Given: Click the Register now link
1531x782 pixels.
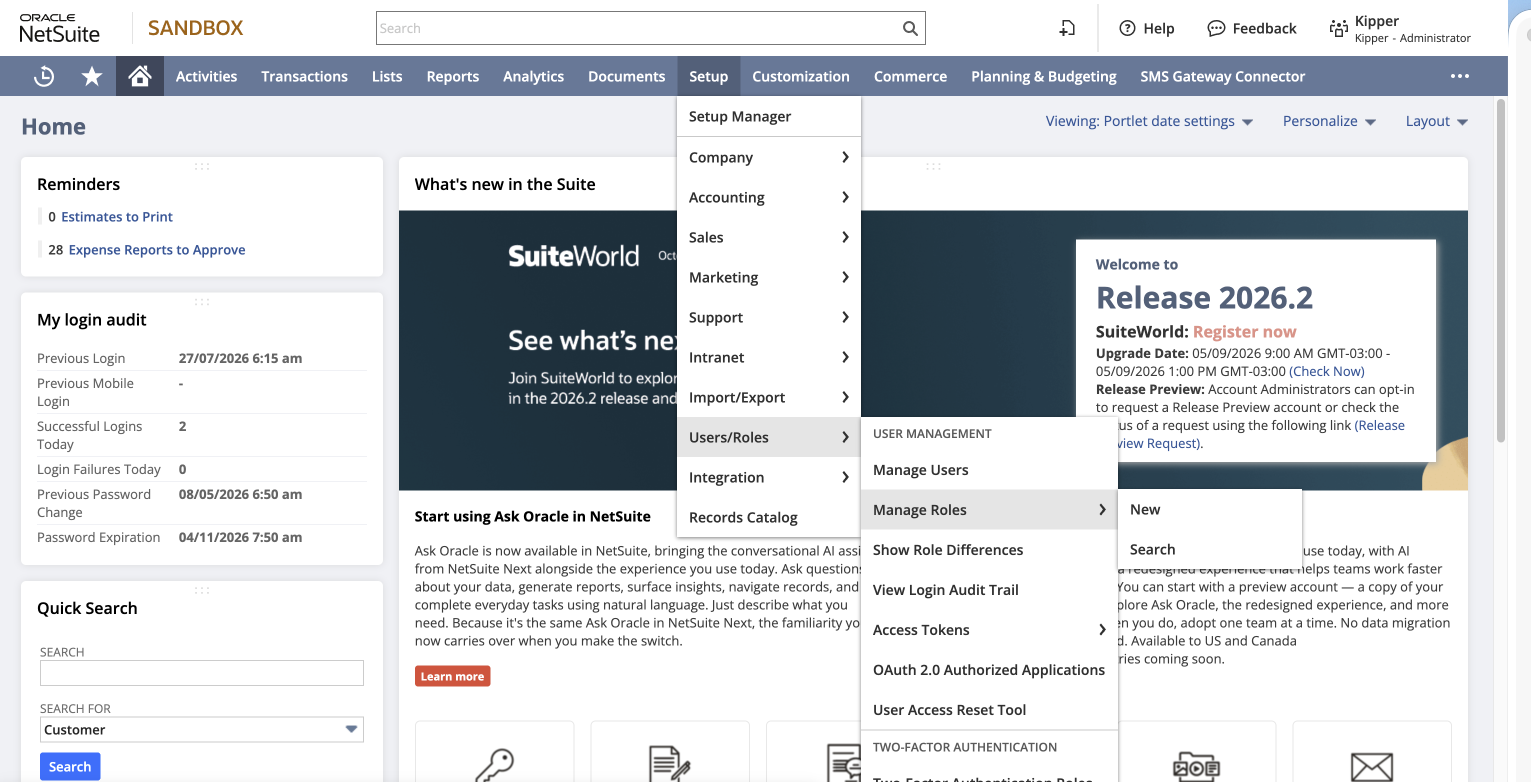Looking at the screenshot, I should pyautogui.click(x=1244, y=331).
